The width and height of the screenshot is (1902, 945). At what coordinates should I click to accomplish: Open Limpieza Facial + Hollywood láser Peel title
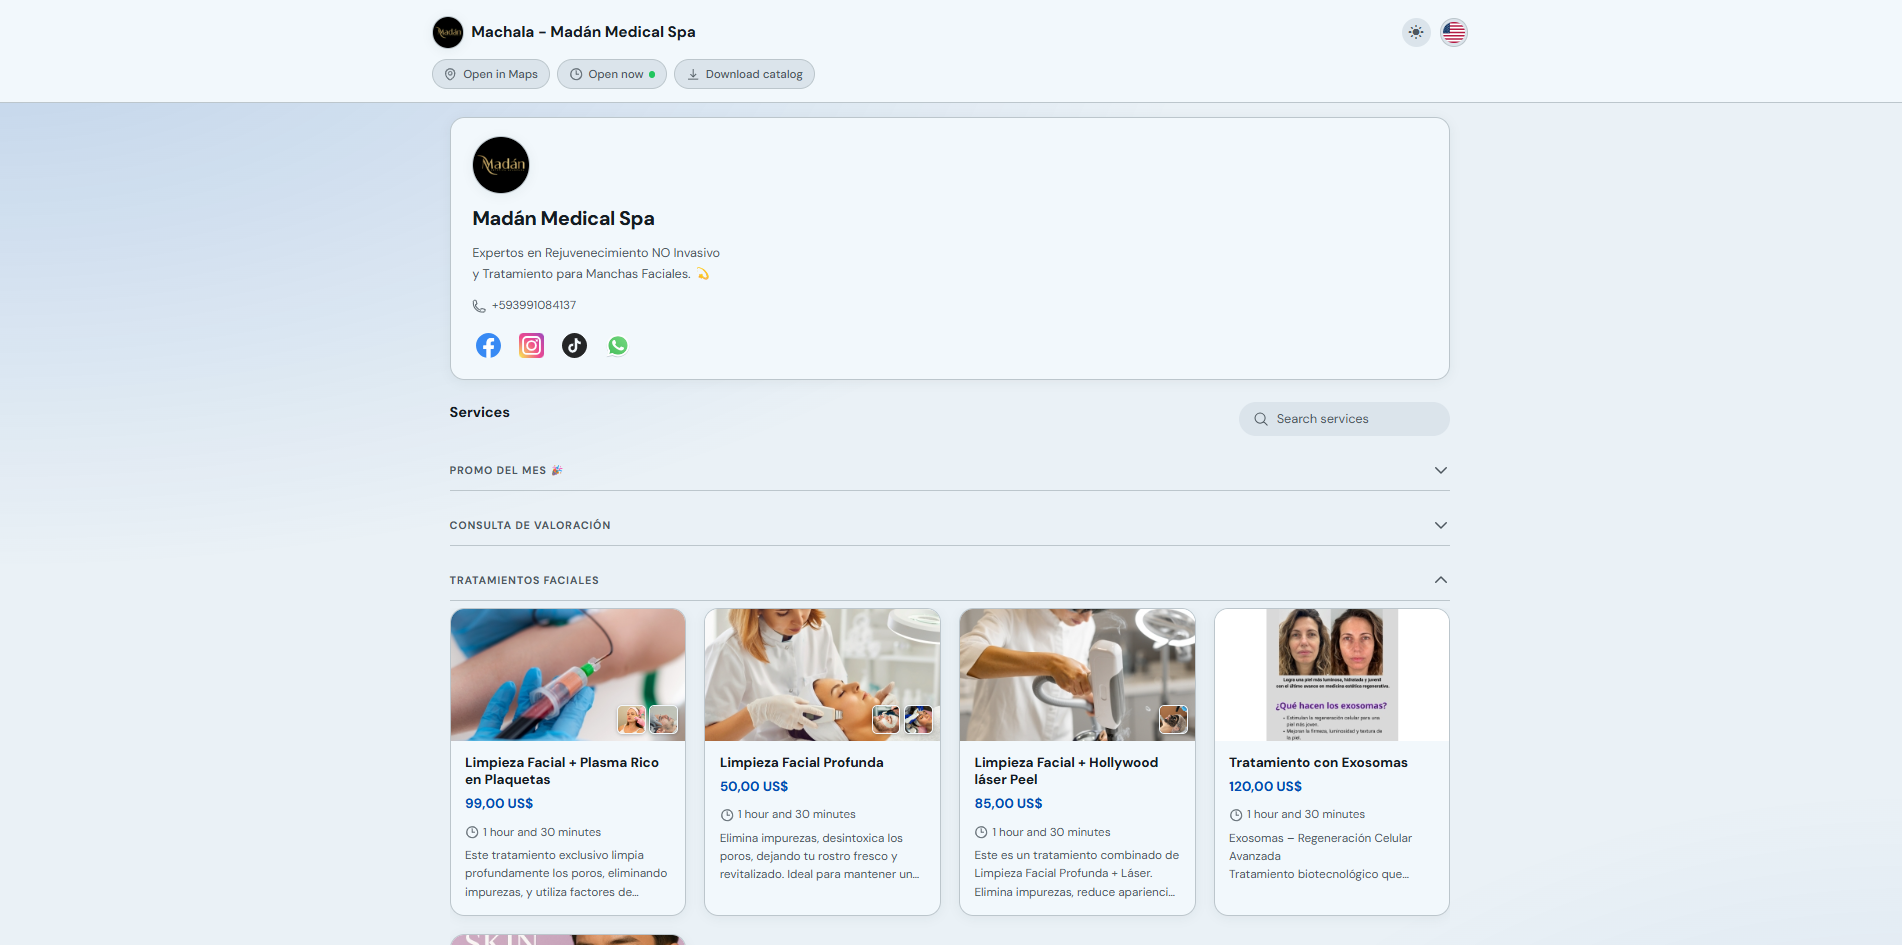pyautogui.click(x=1066, y=771)
